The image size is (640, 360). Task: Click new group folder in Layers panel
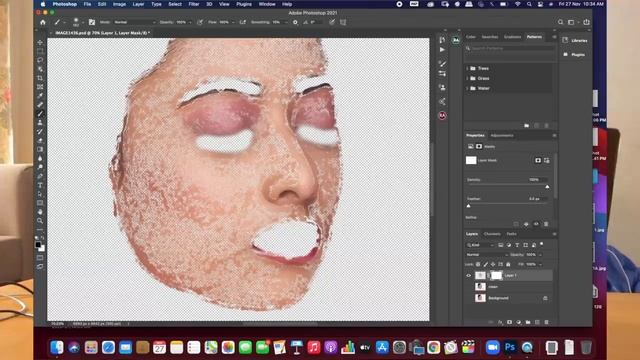pos(528,322)
